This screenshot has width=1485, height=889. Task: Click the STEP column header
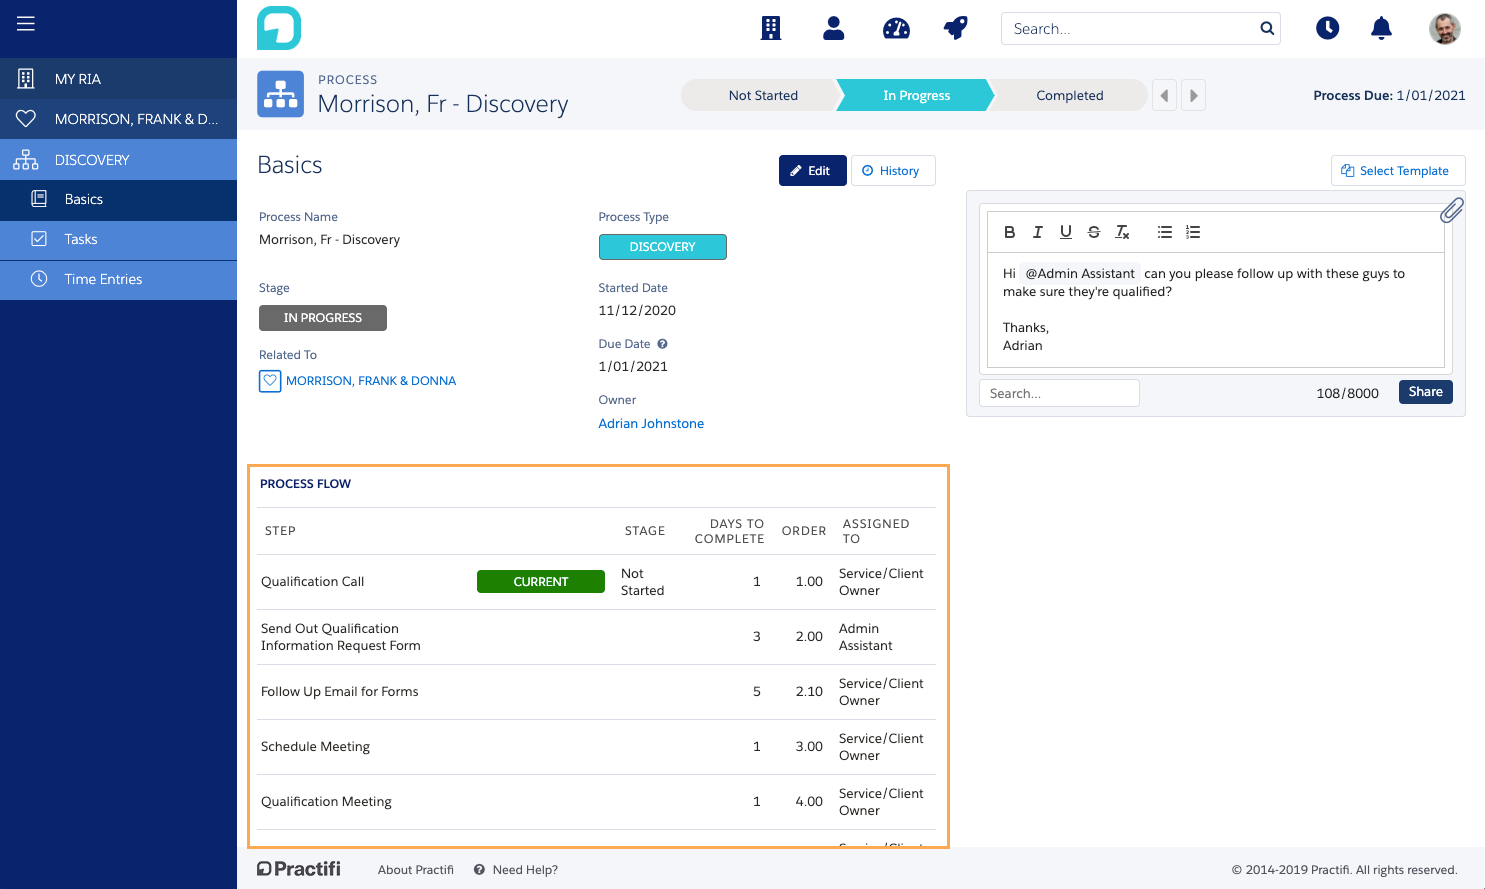pos(280,531)
